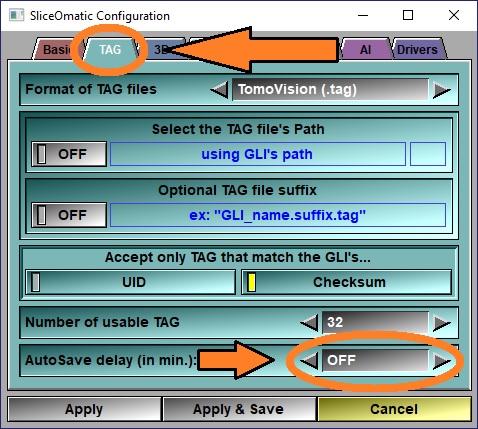Decrease the Number of usable TAG
The width and height of the screenshot is (478, 429).
(309, 323)
